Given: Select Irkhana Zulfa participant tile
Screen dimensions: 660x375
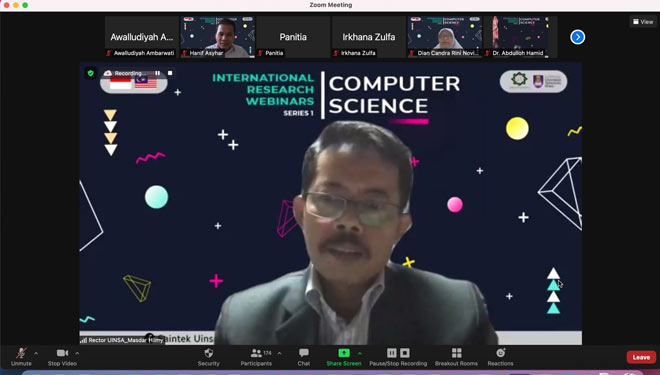Looking at the screenshot, I should click(369, 37).
